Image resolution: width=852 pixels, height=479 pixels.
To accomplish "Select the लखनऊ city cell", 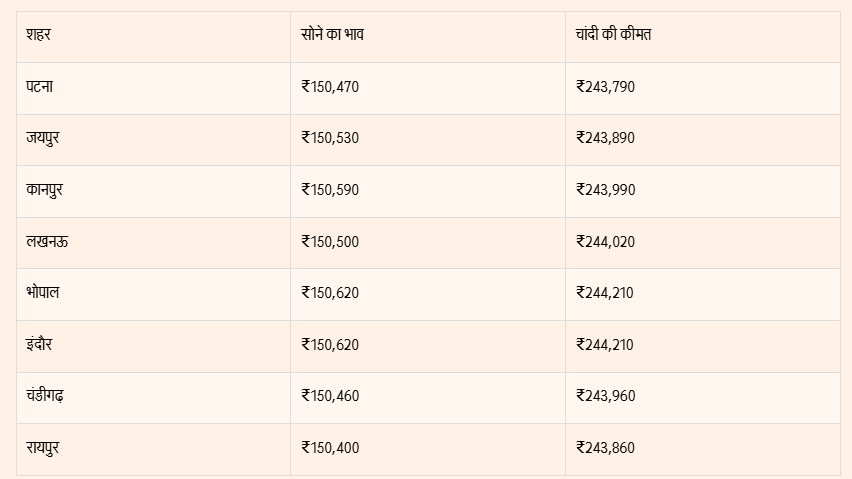I will pos(47,242).
